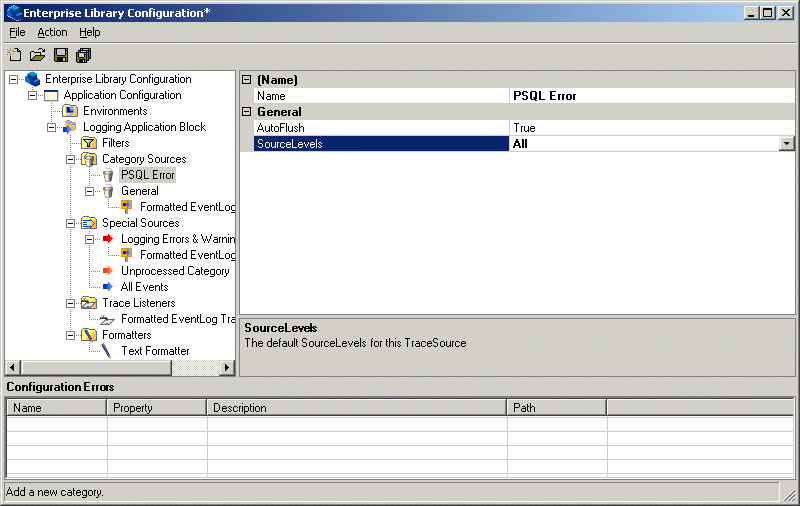Screen dimensions: 800x506
Task: Open the Action menu
Action: [x=52, y=32]
